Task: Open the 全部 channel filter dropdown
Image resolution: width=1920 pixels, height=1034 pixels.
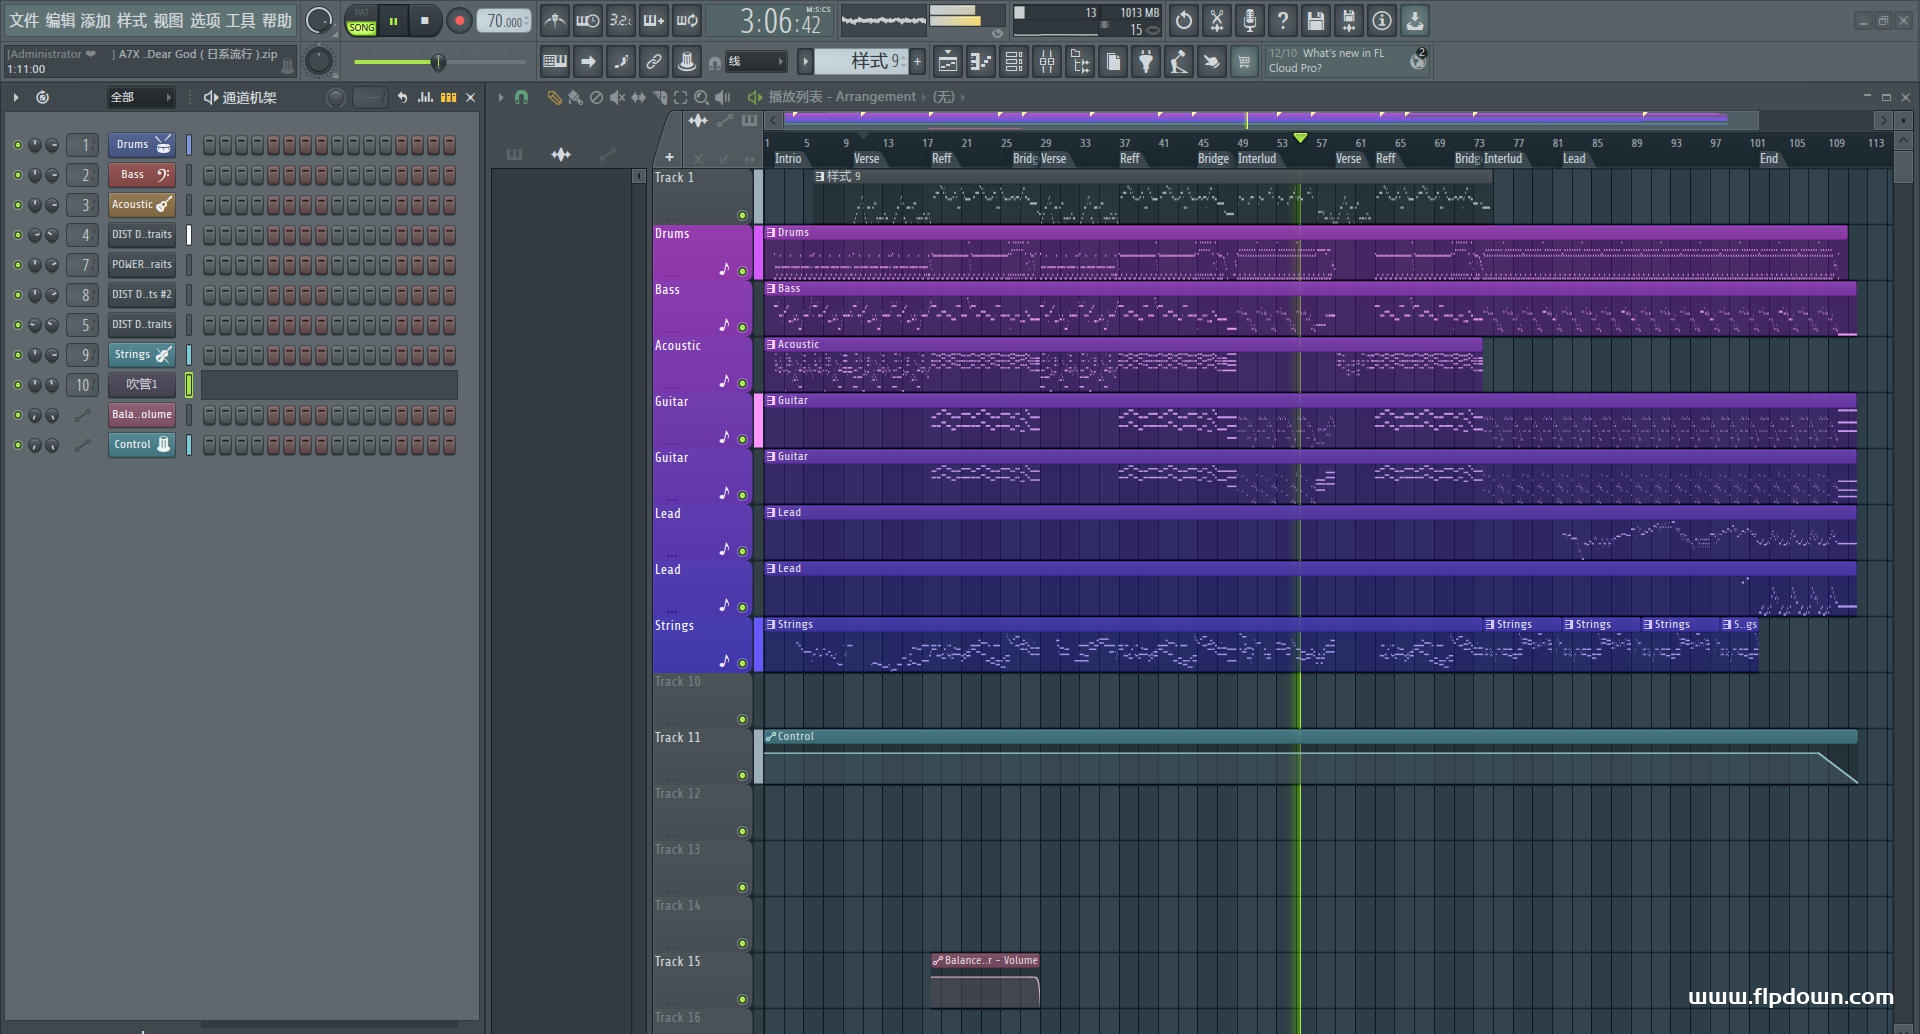Action: coord(140,97)
